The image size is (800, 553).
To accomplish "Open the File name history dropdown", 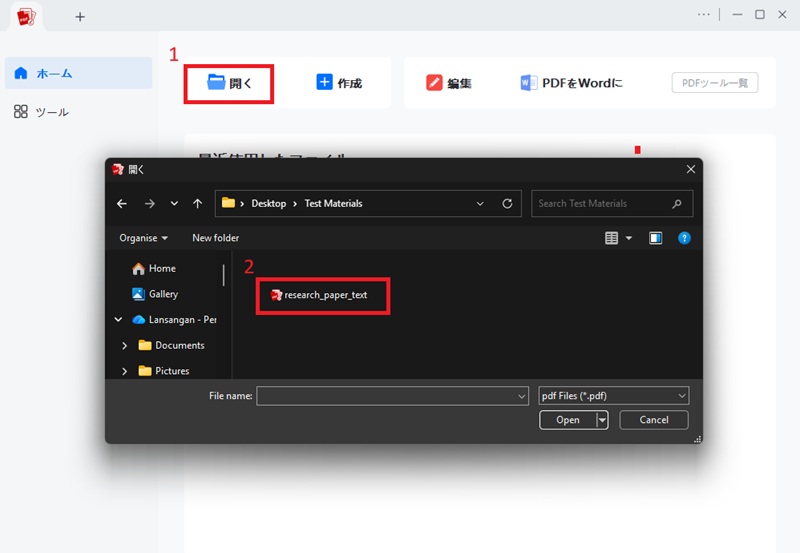I will [521, 396].
